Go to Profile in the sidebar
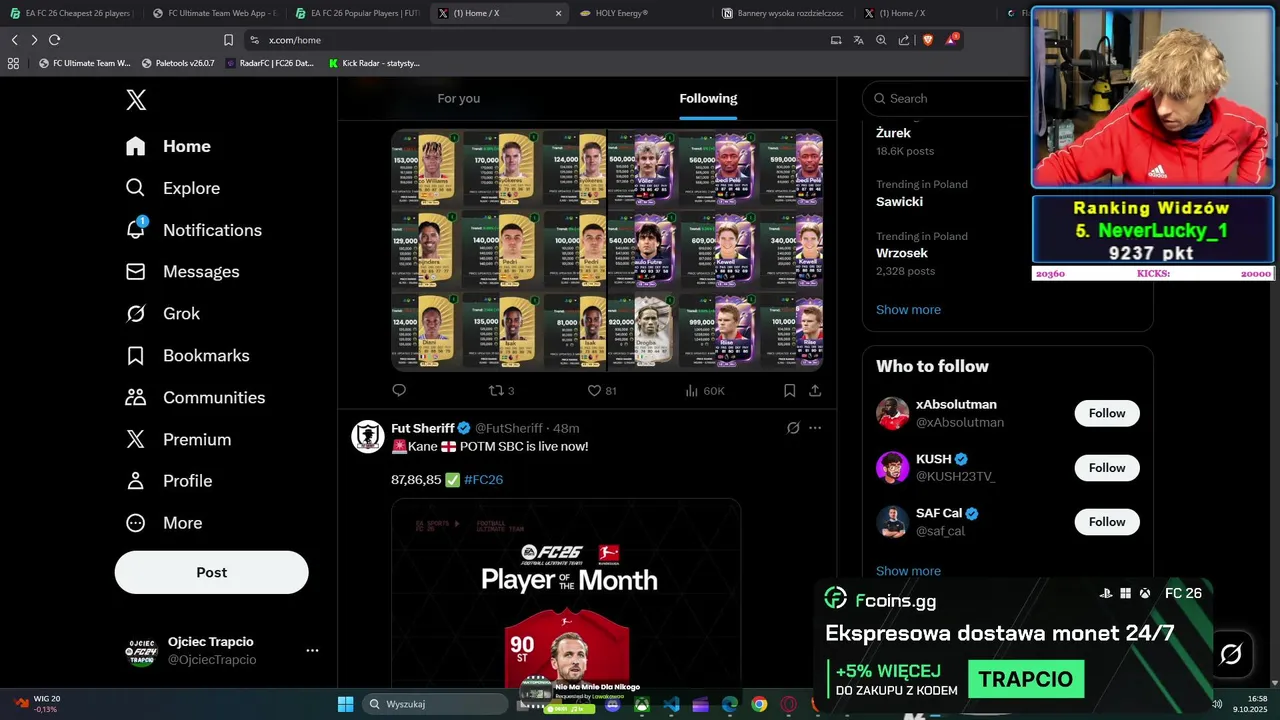This screenshot has height=720, width=1280. pos(168,481)
